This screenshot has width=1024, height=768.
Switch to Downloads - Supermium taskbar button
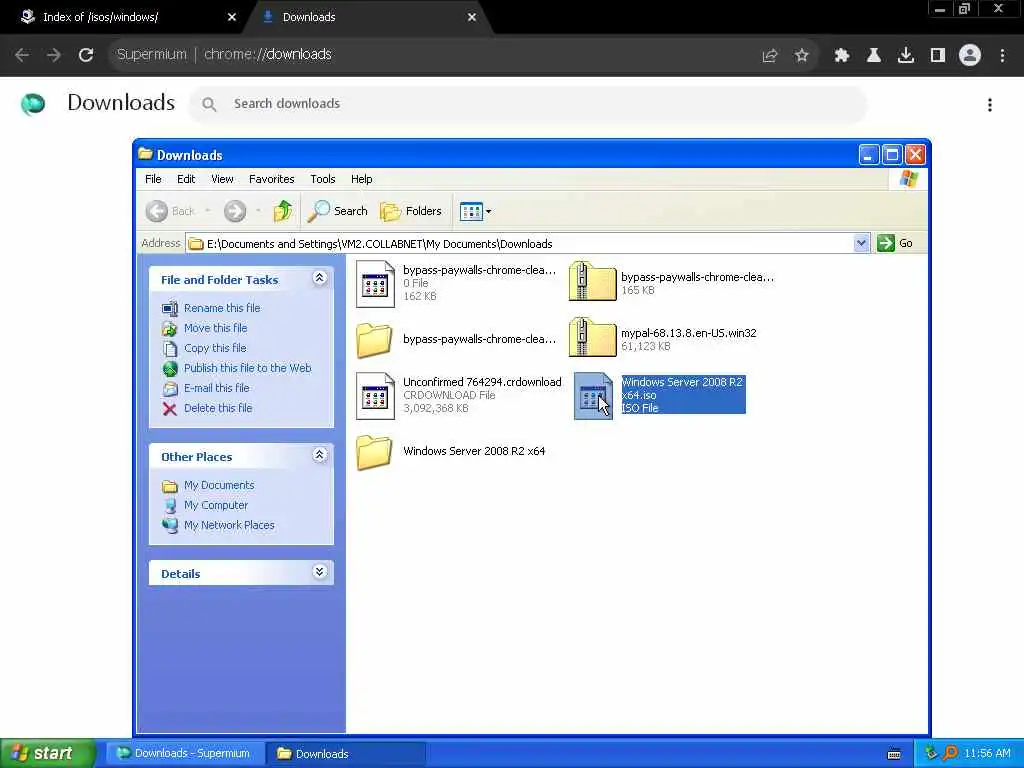tap(185, 754)
